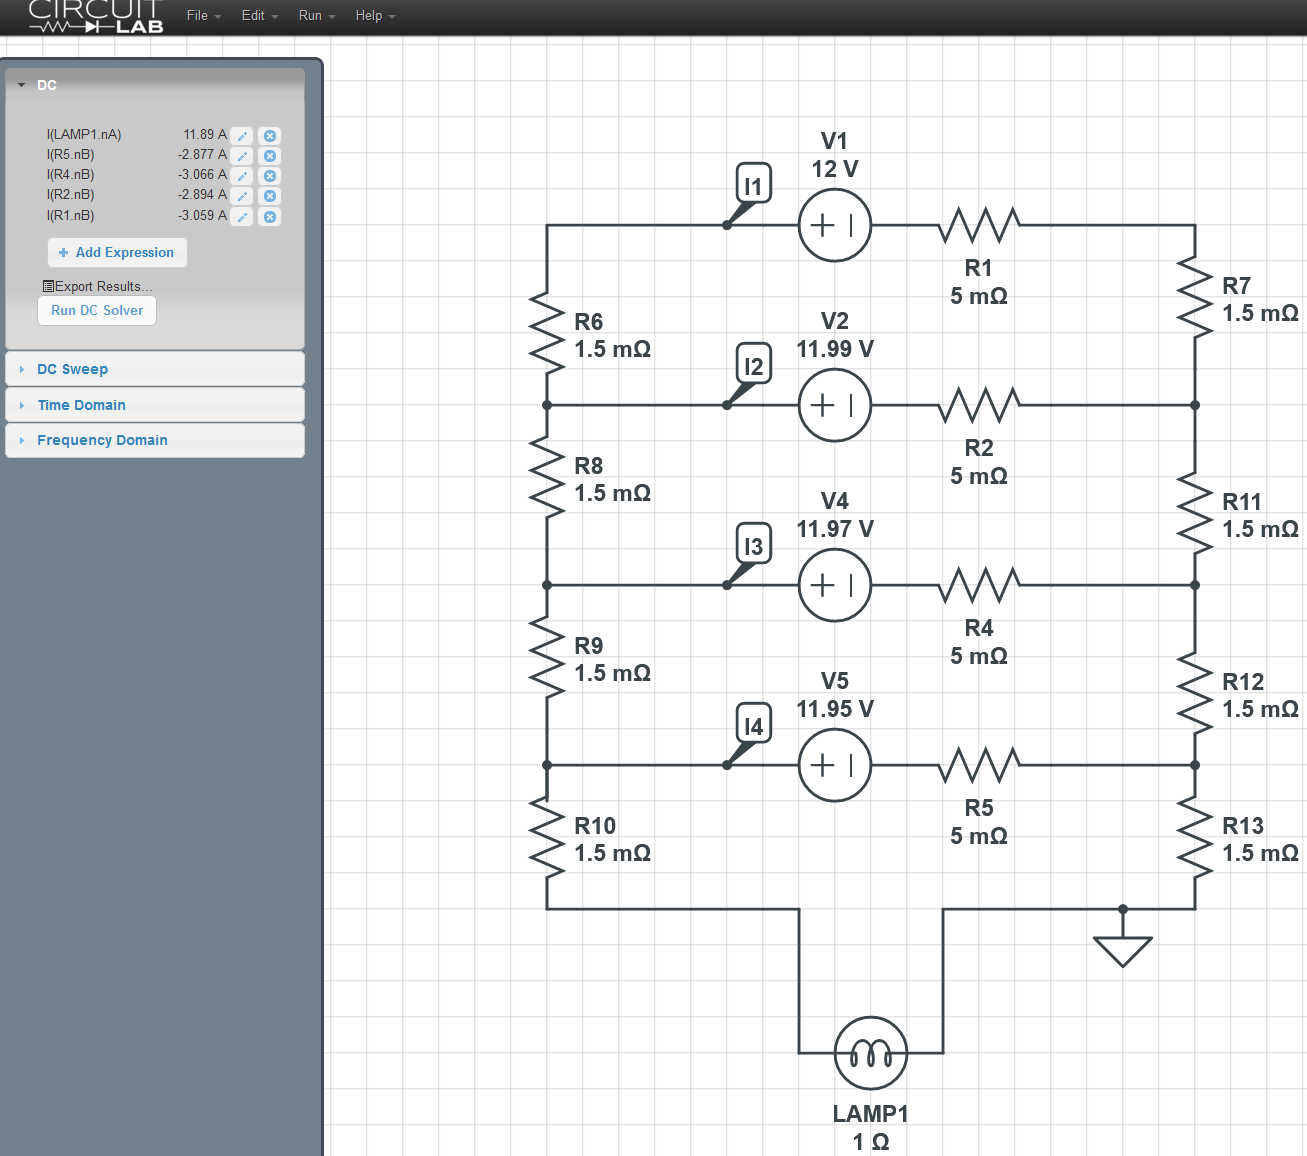Collapse the DC simulation section
The image size is (1307, 1156).
click(x=46, y=85)
